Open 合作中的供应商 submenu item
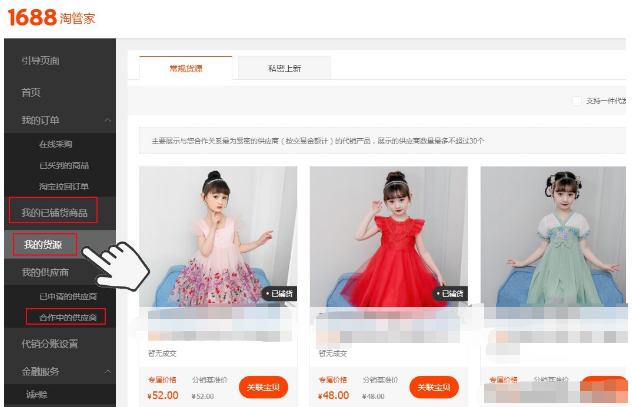This screenshot has height=407, width=632. point(66,317)
